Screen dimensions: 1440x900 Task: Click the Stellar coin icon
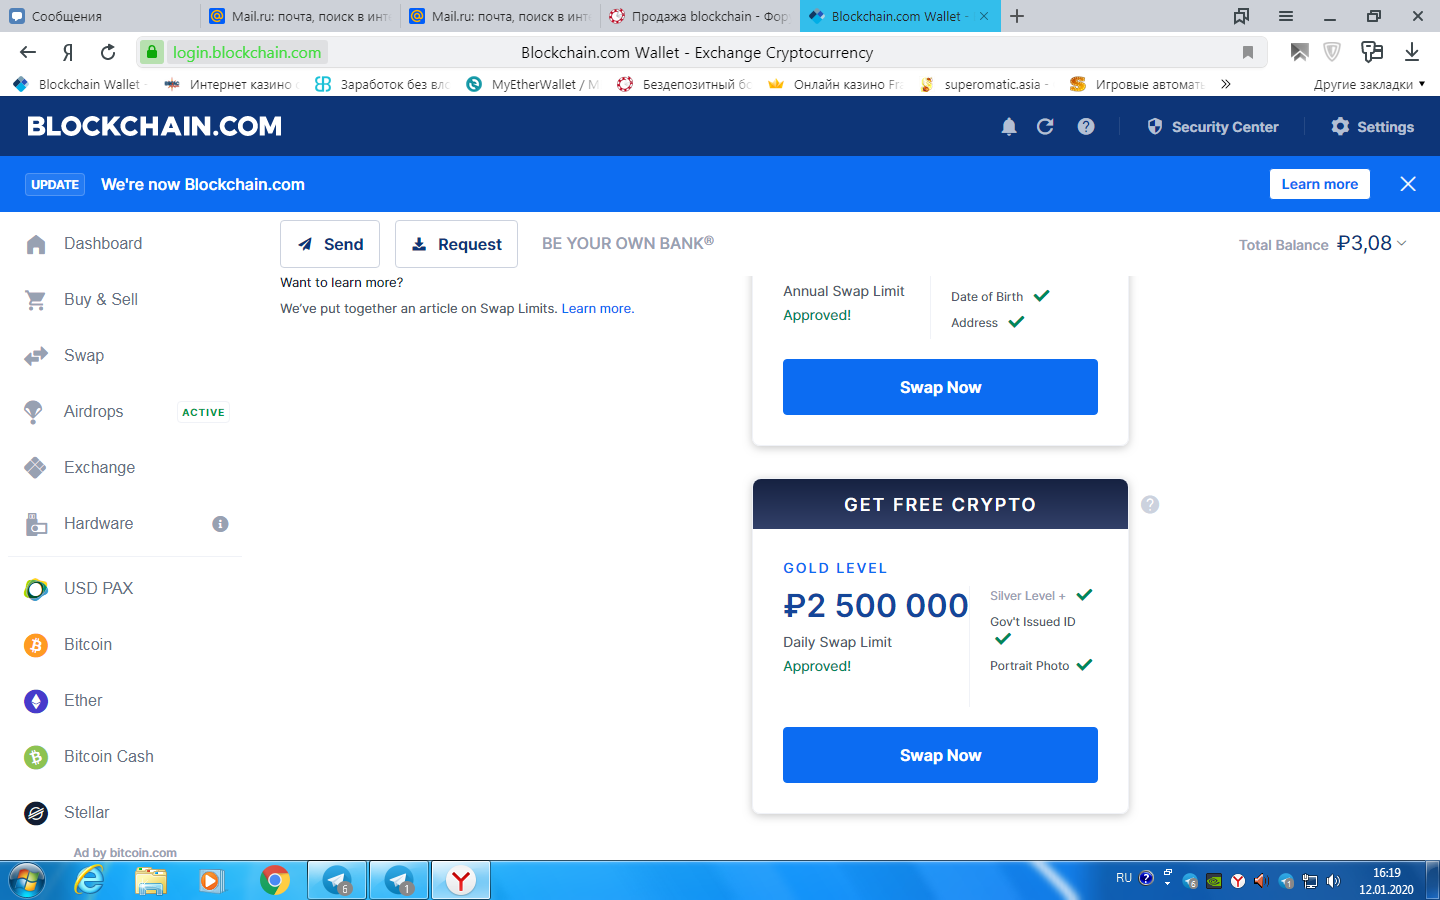coord(36,813)
